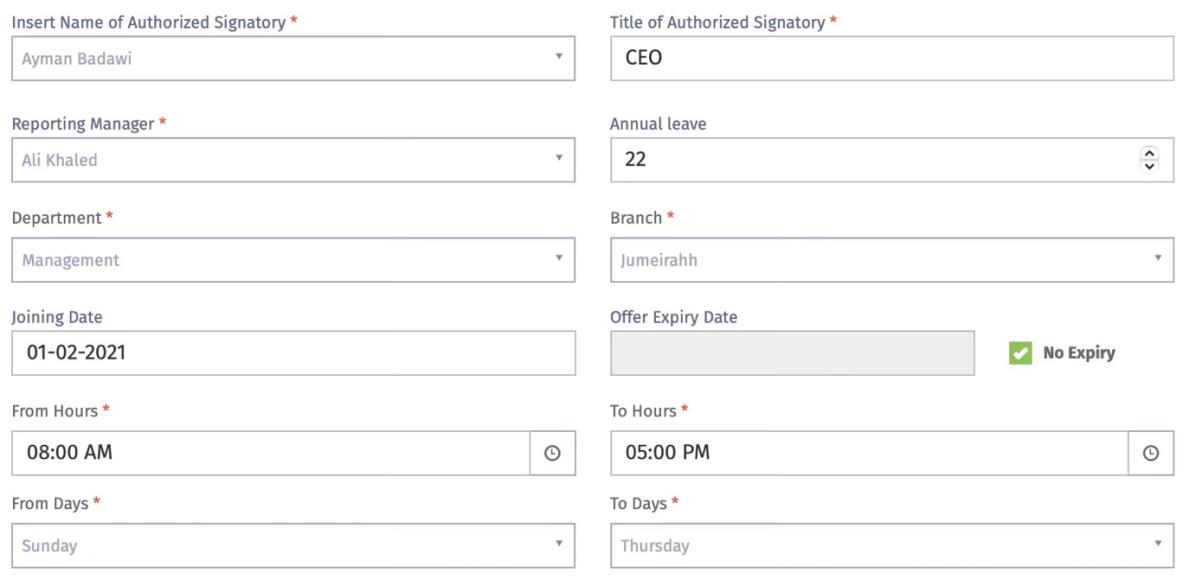Increase the Annual leave value
This screenshot has height=585, width=1189.
1149,154
